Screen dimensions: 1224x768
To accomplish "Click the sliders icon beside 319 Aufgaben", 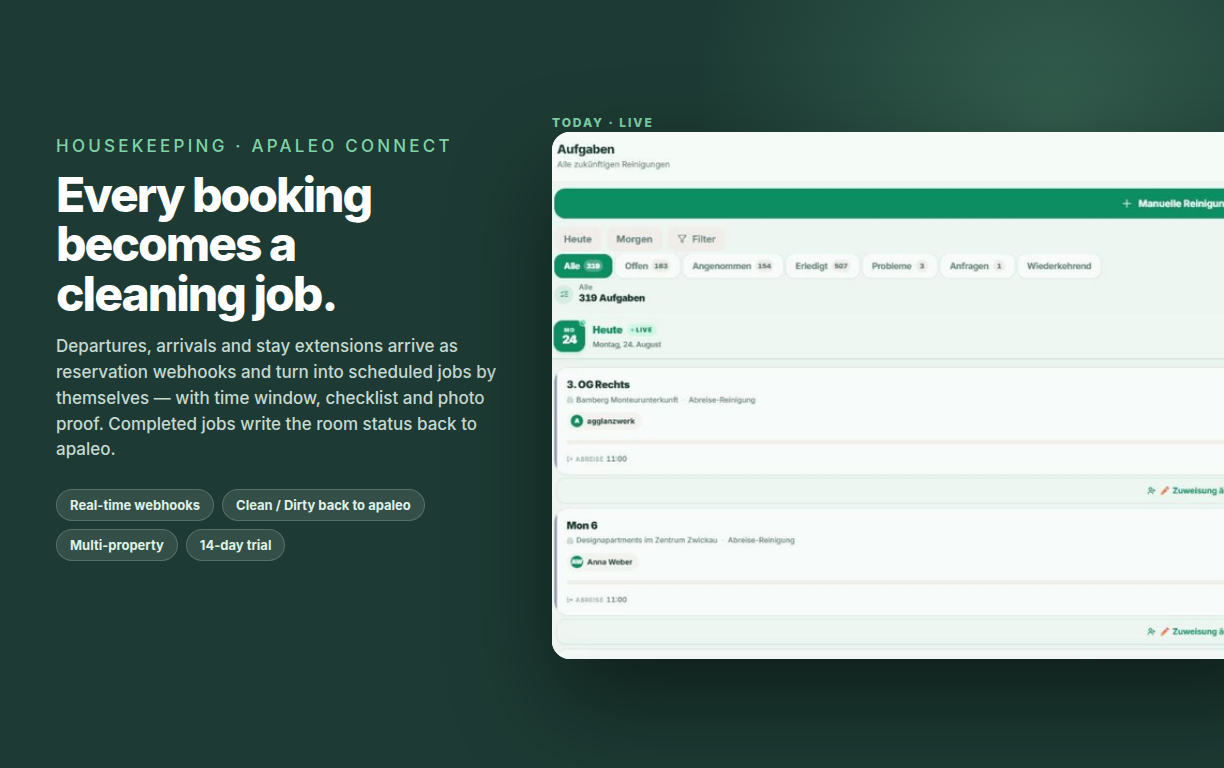I will click(x=565, y=294).
